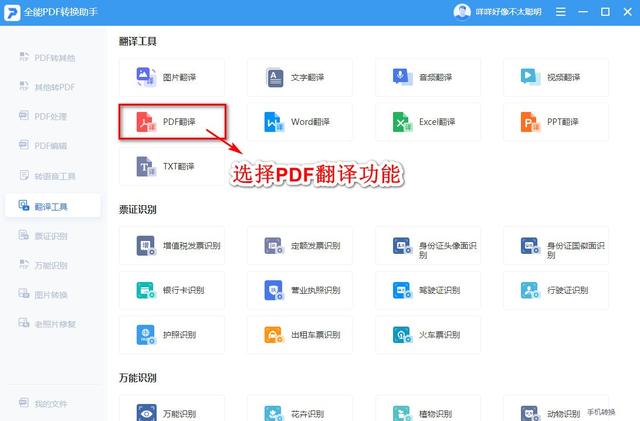640x421 pixels.
Task: Open 植物识别 plant recognition
Action: [x=428, y=408]
